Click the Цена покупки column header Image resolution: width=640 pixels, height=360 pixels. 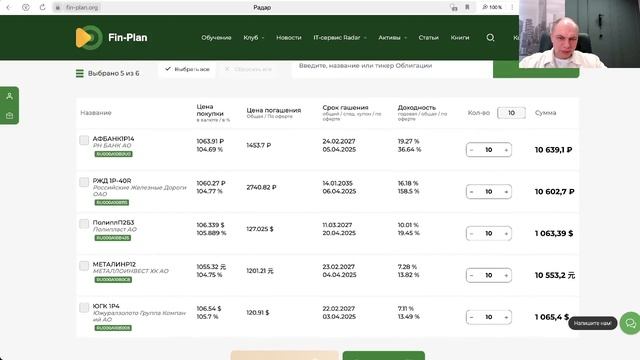tap(210, 110)
